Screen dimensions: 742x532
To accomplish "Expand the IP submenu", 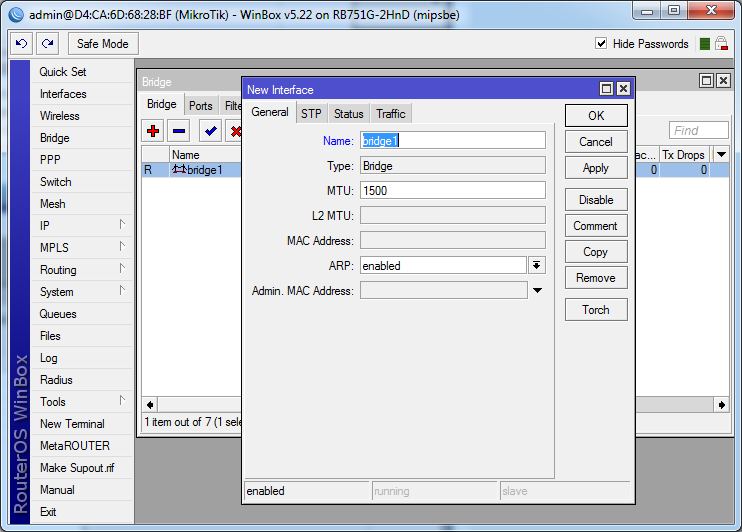I will coord(122,224).
